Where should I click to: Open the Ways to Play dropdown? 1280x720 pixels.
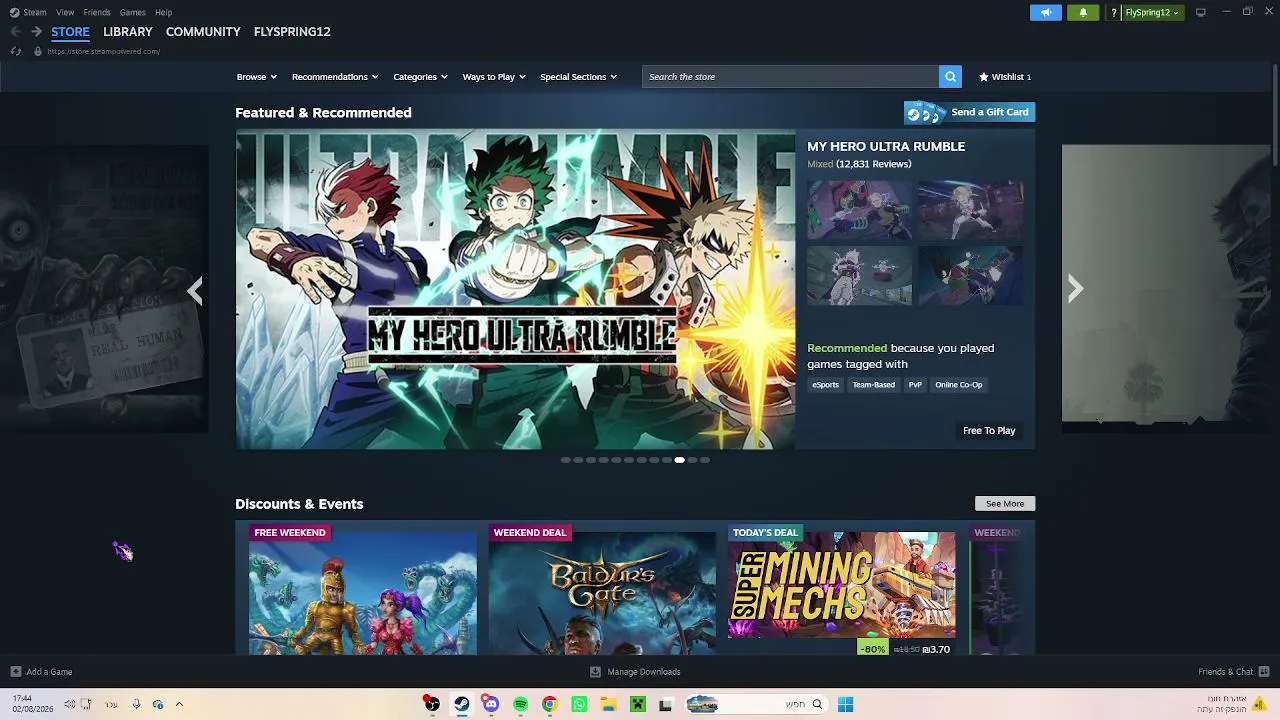click(494, 77)
